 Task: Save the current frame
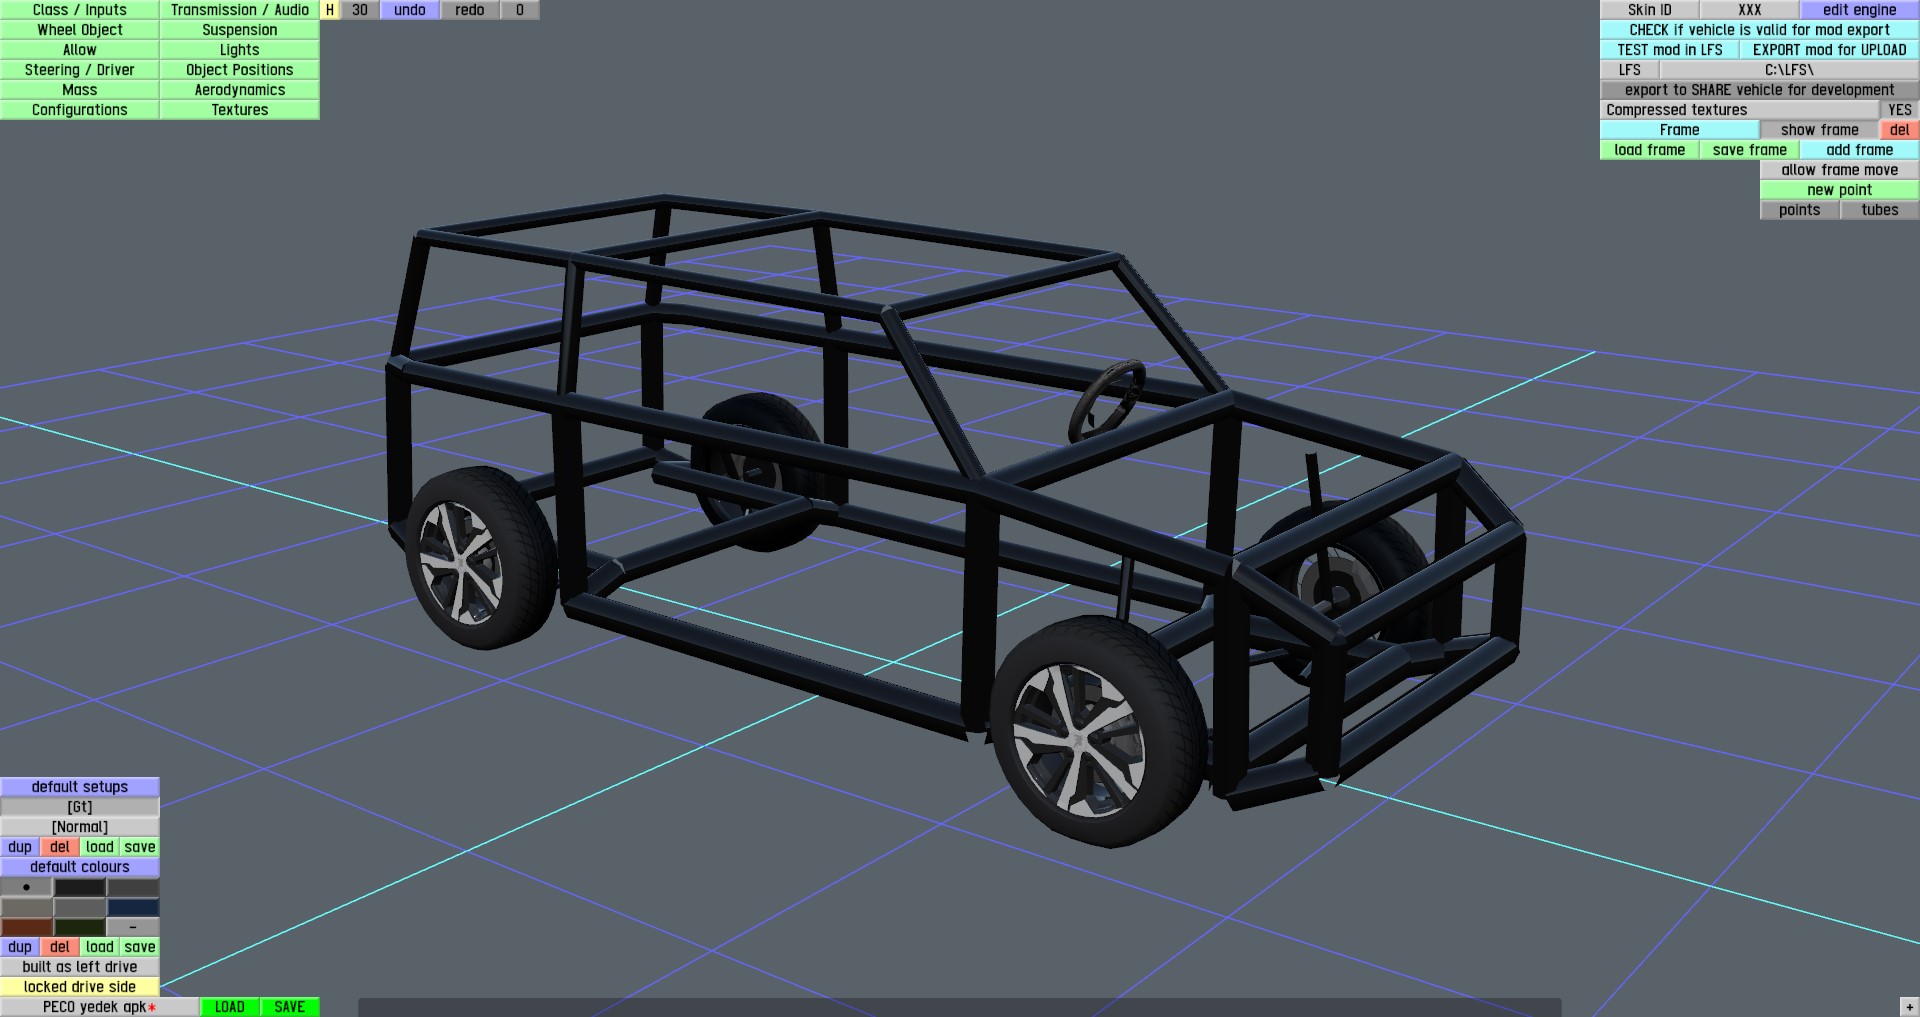click(x=1750, y=150)
